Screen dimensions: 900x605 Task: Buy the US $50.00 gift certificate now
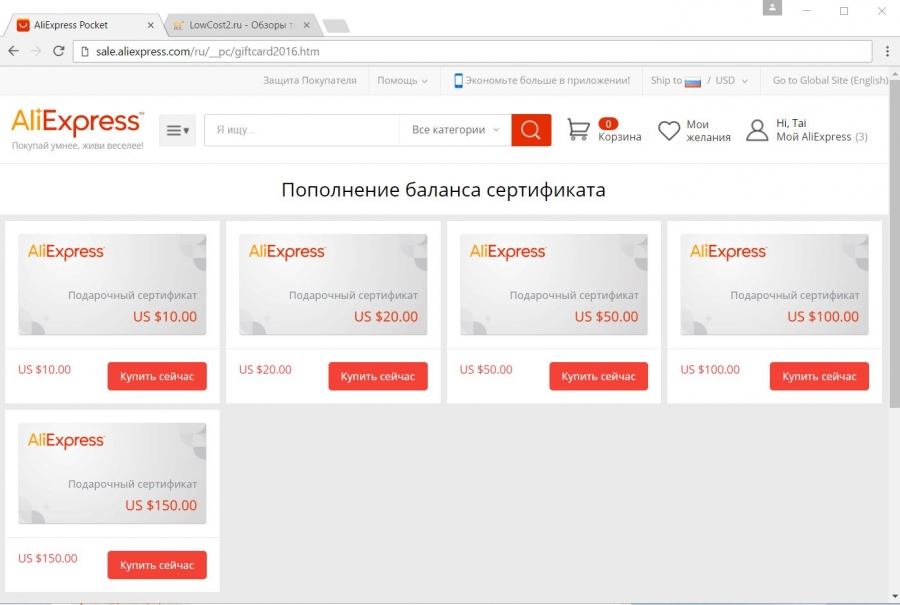tap(599, 376)
